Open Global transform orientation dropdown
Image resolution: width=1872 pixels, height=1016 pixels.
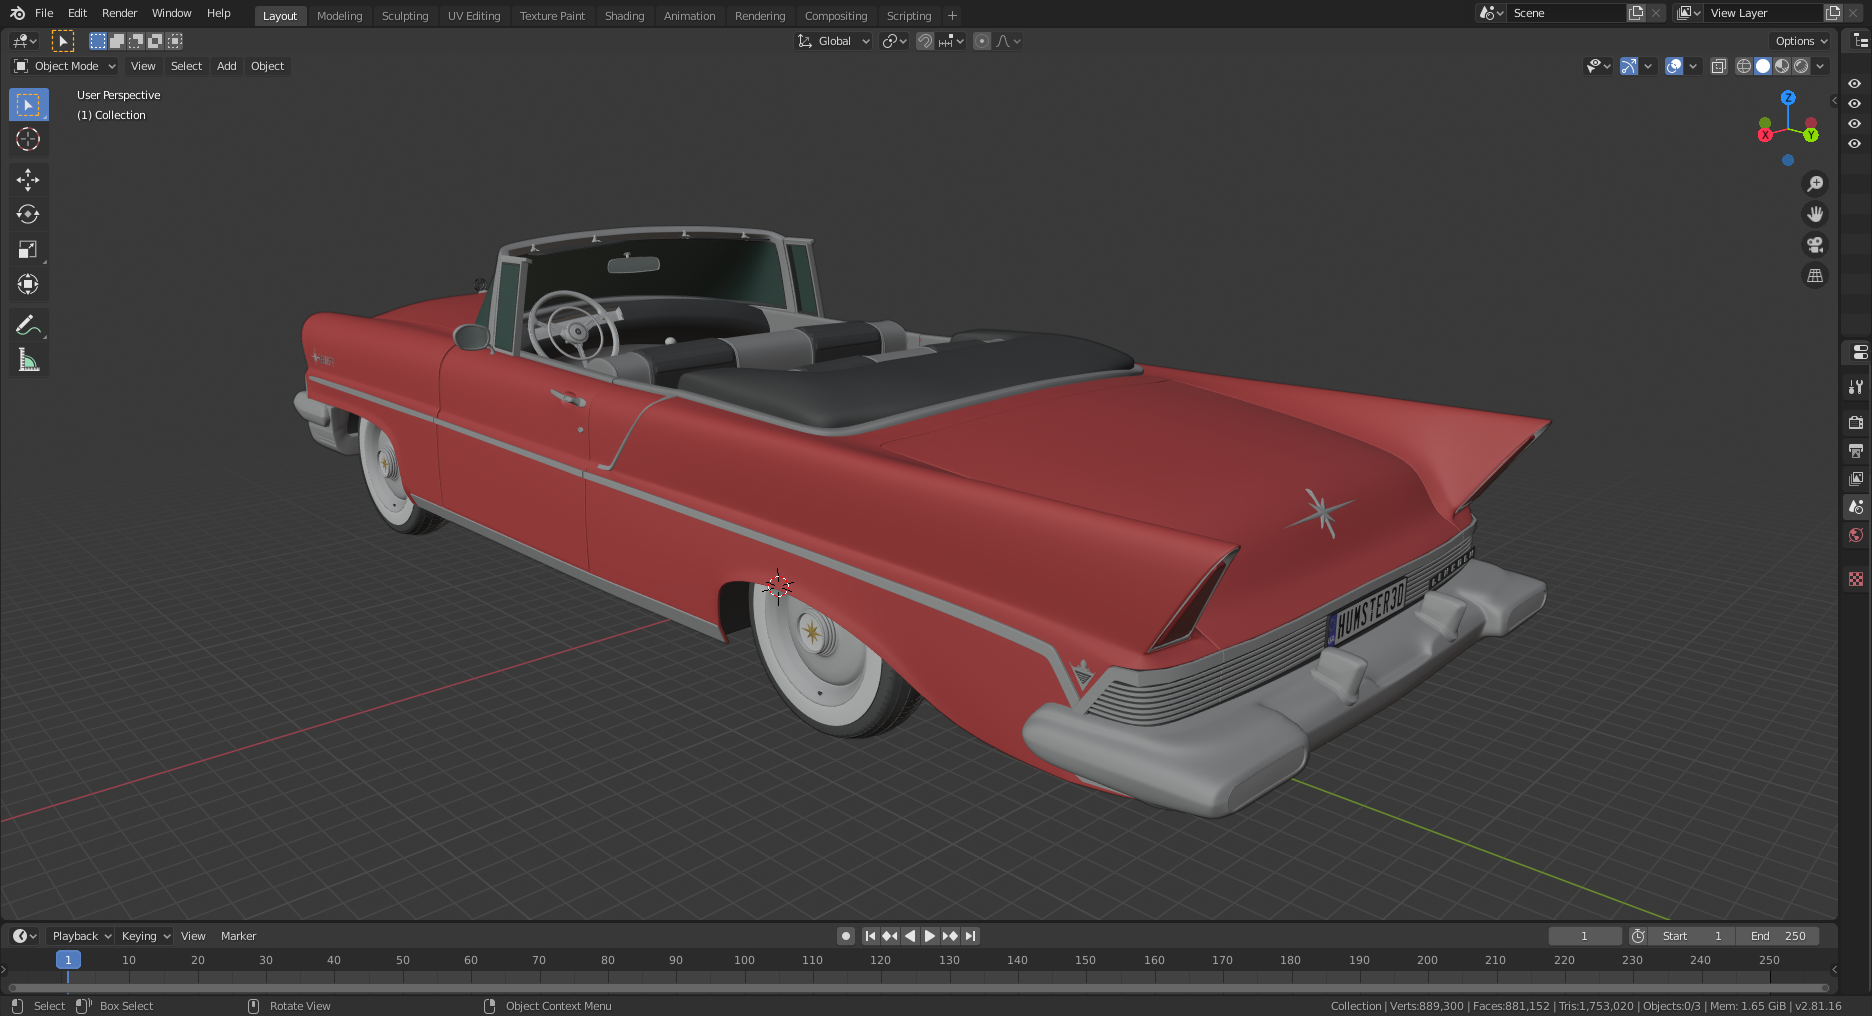tap(834, 41)
